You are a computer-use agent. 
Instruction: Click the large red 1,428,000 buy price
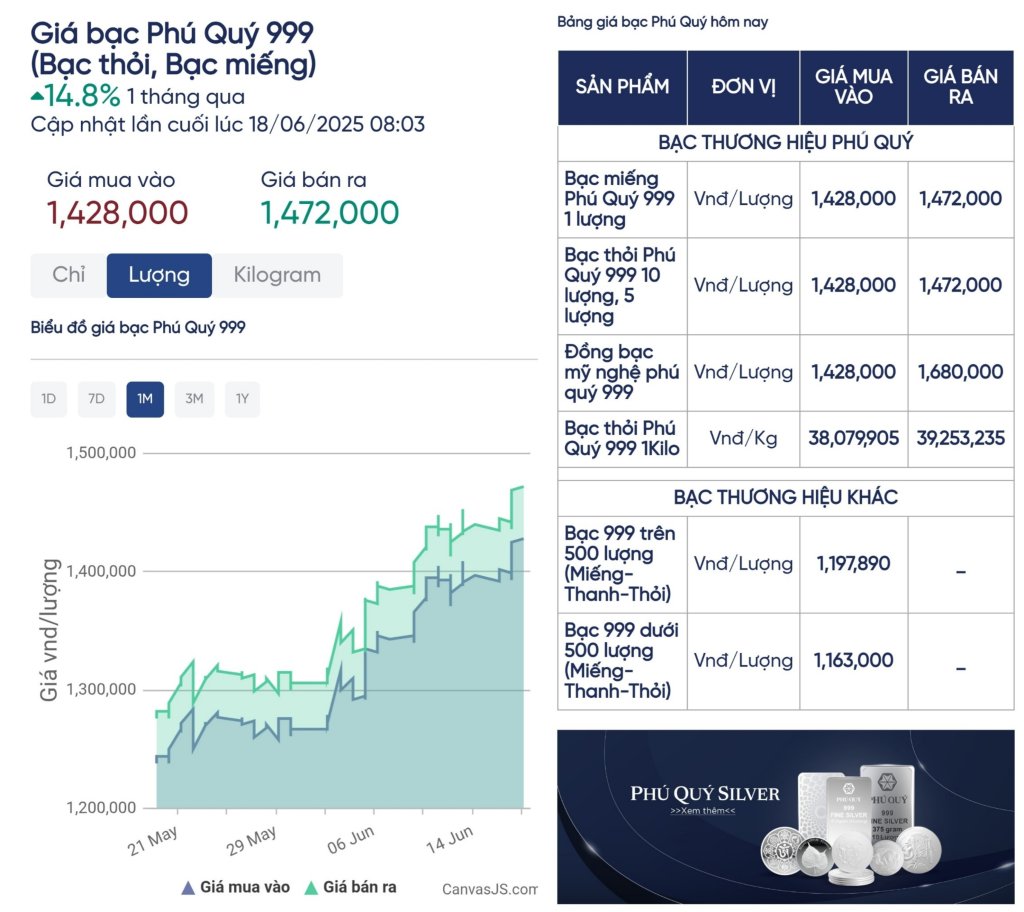click(x=118, y=213)
